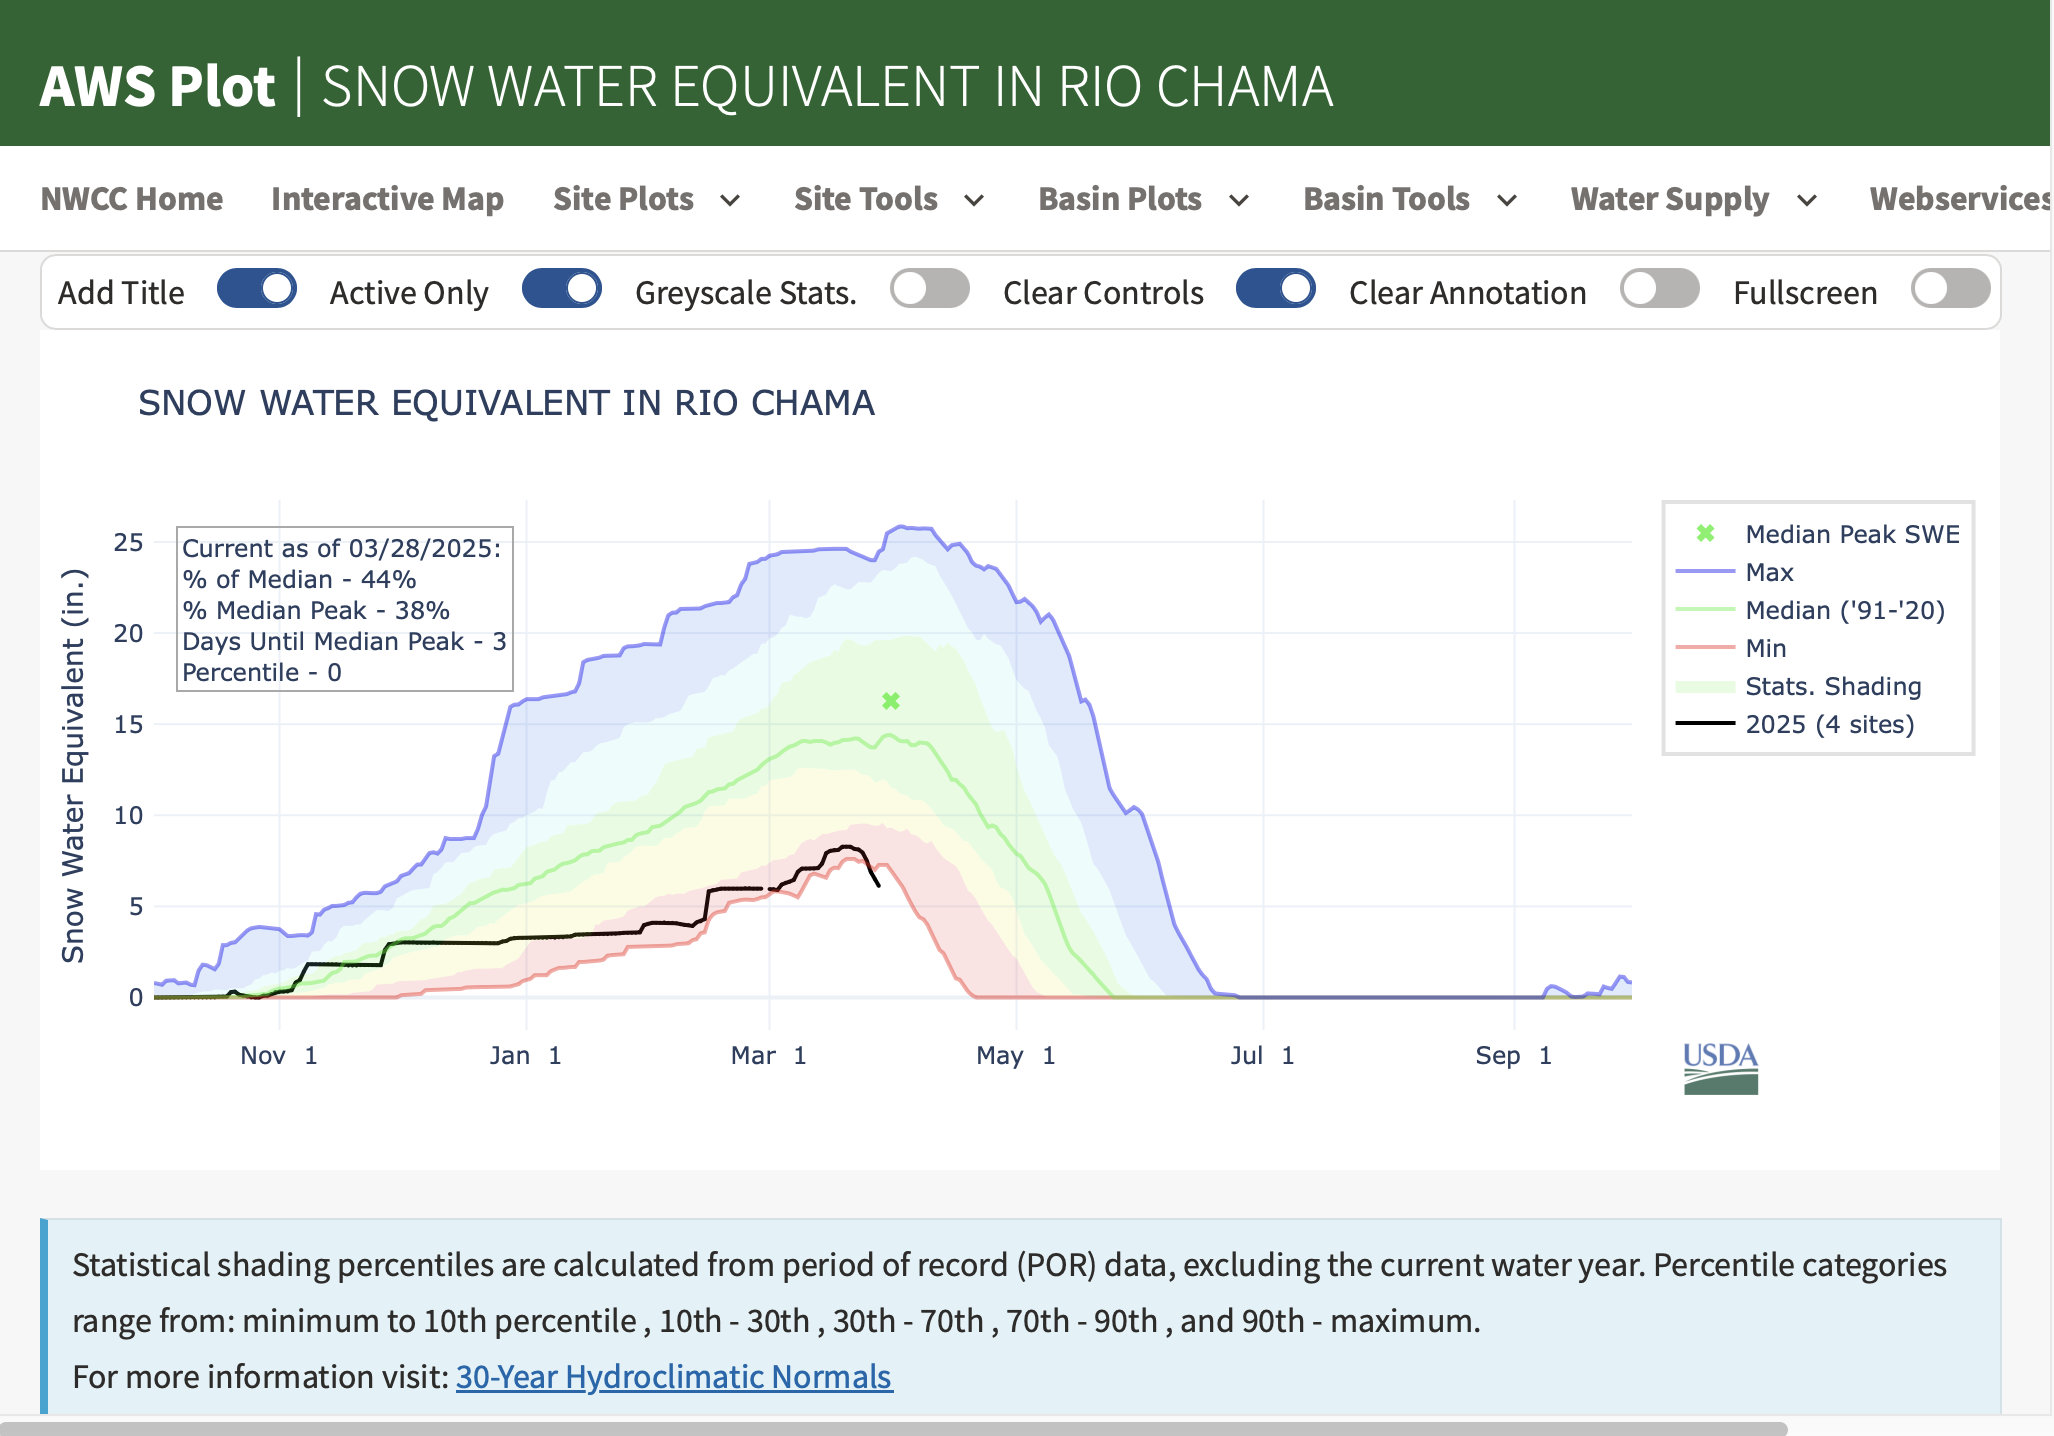
Task: Click the Max legend line entry
Action: 1768,572
